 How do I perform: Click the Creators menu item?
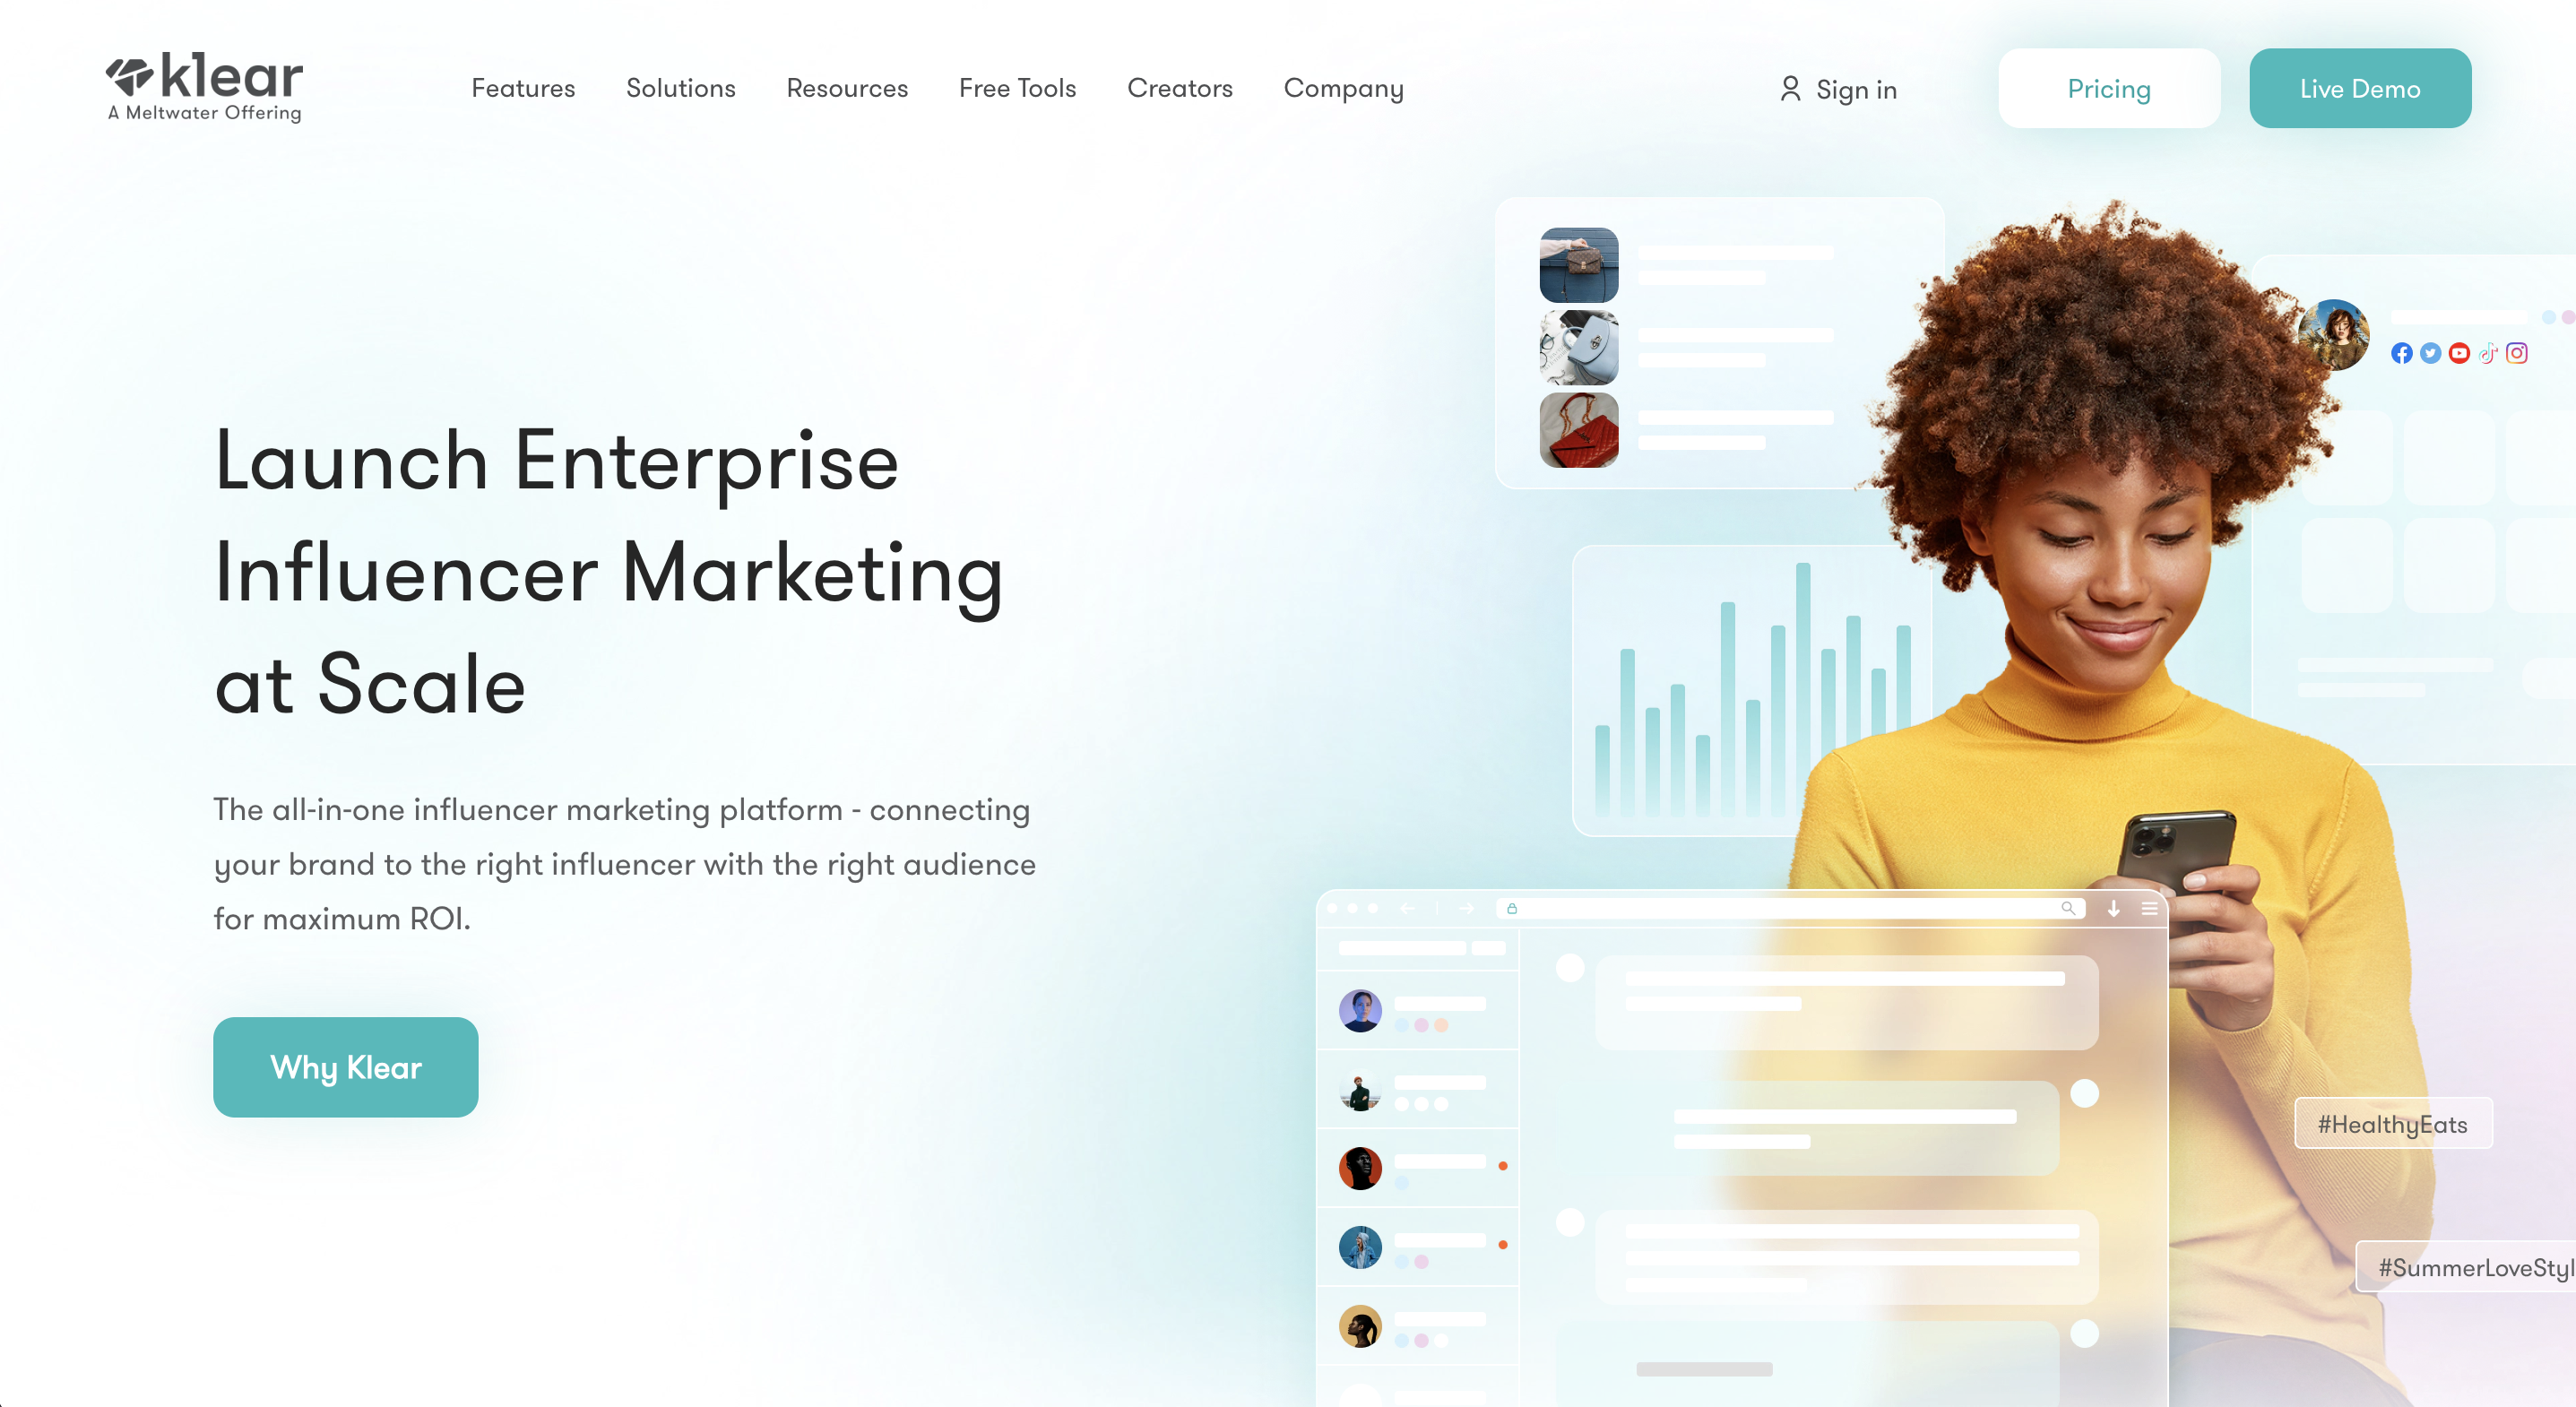(x=1180, y=87)
